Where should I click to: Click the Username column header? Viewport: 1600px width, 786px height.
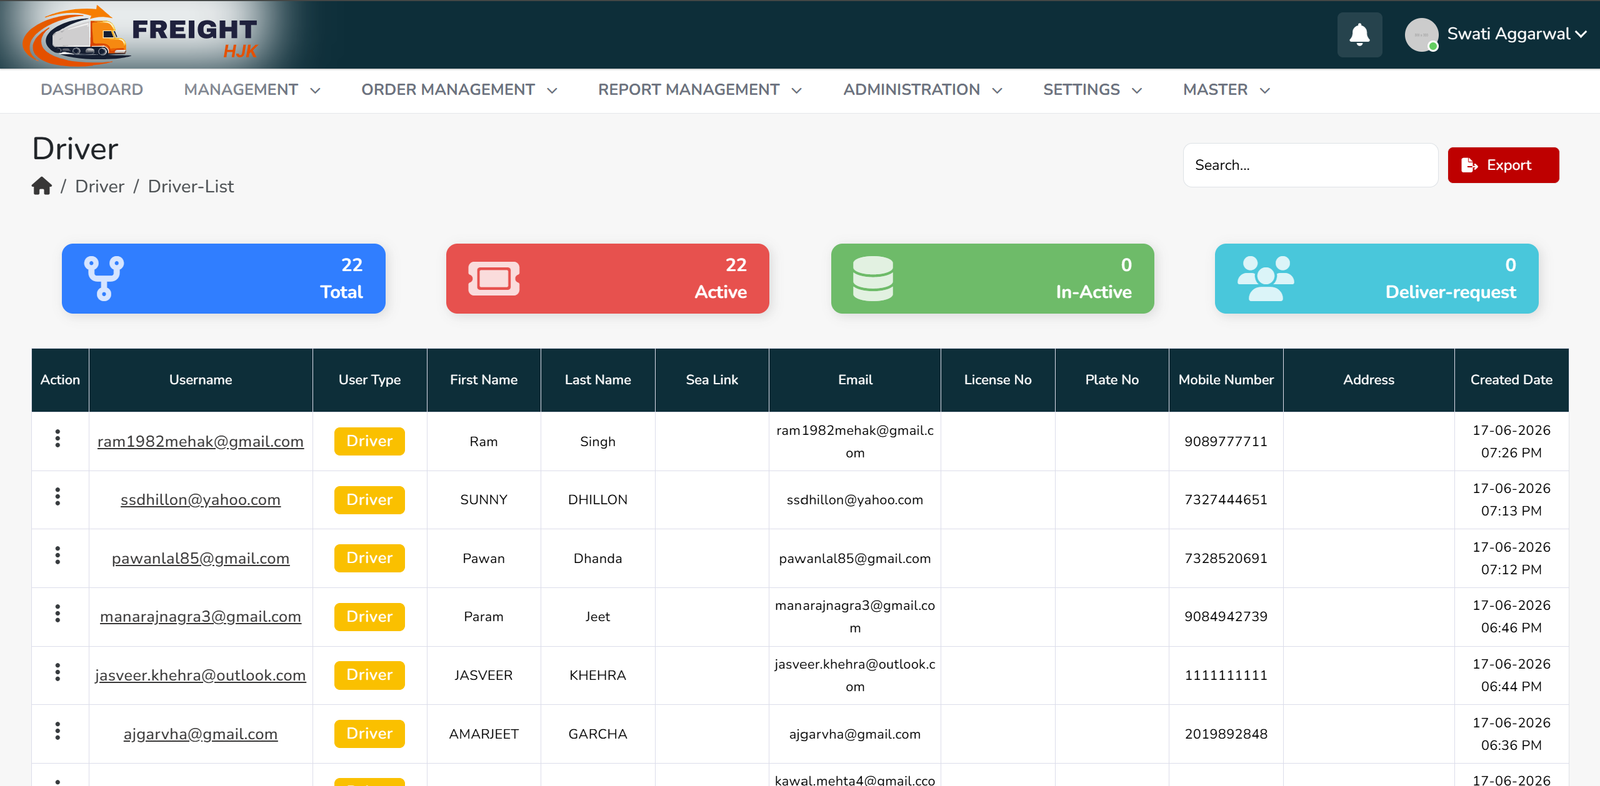[201, 380]
